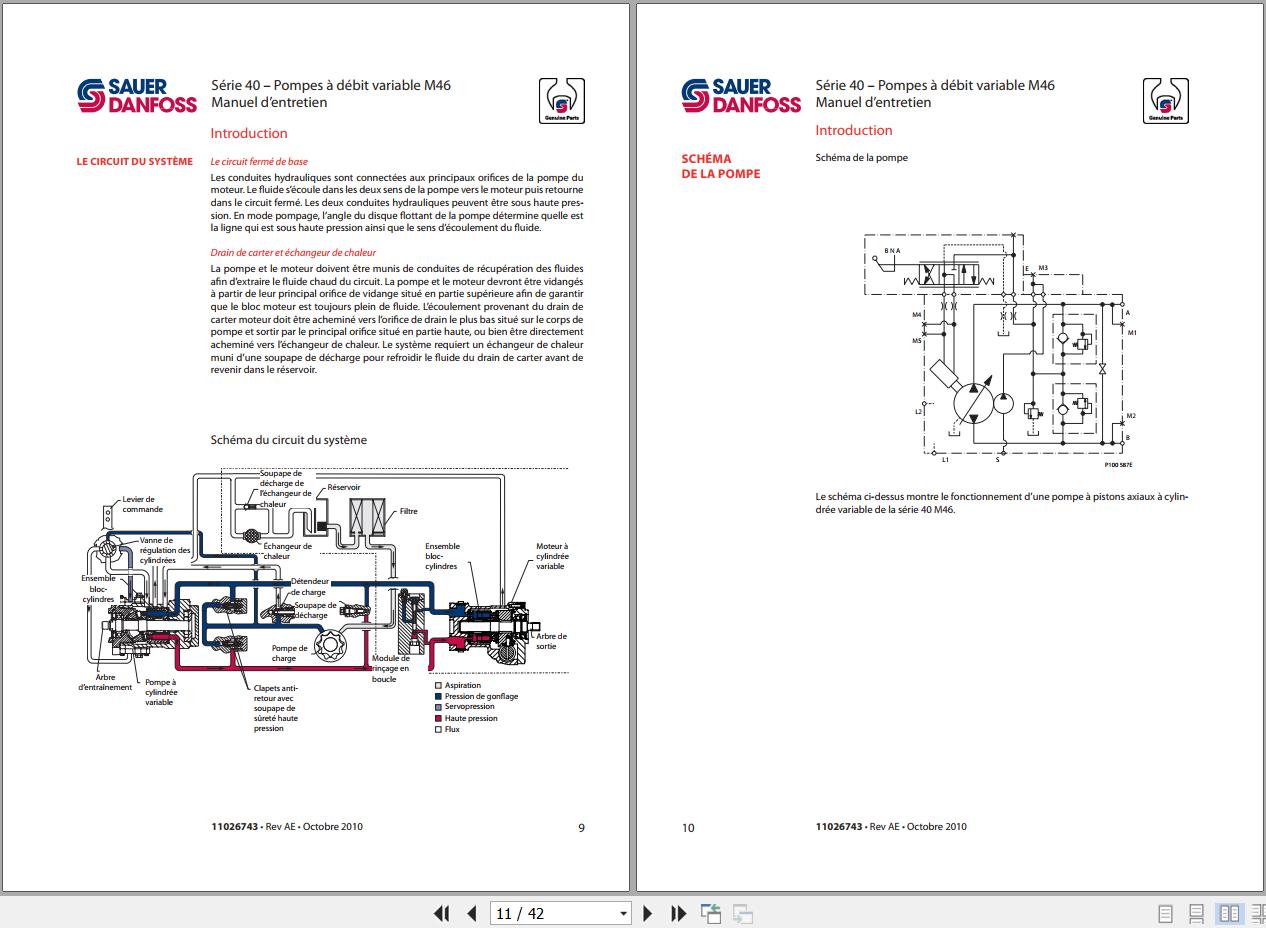Enable continuous scrolling page view
Screen dimensions: 1266x928
pyautogui.click(x=1196, y=913)
